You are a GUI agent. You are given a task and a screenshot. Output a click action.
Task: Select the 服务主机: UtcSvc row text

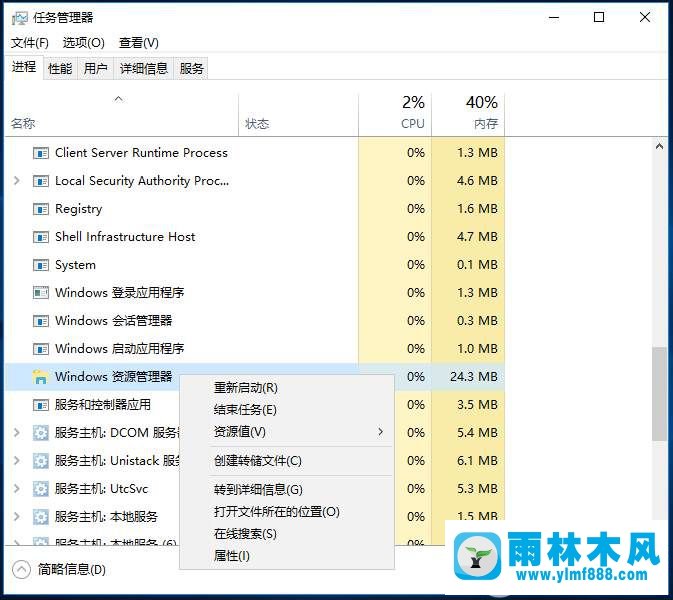pos(101,489)
